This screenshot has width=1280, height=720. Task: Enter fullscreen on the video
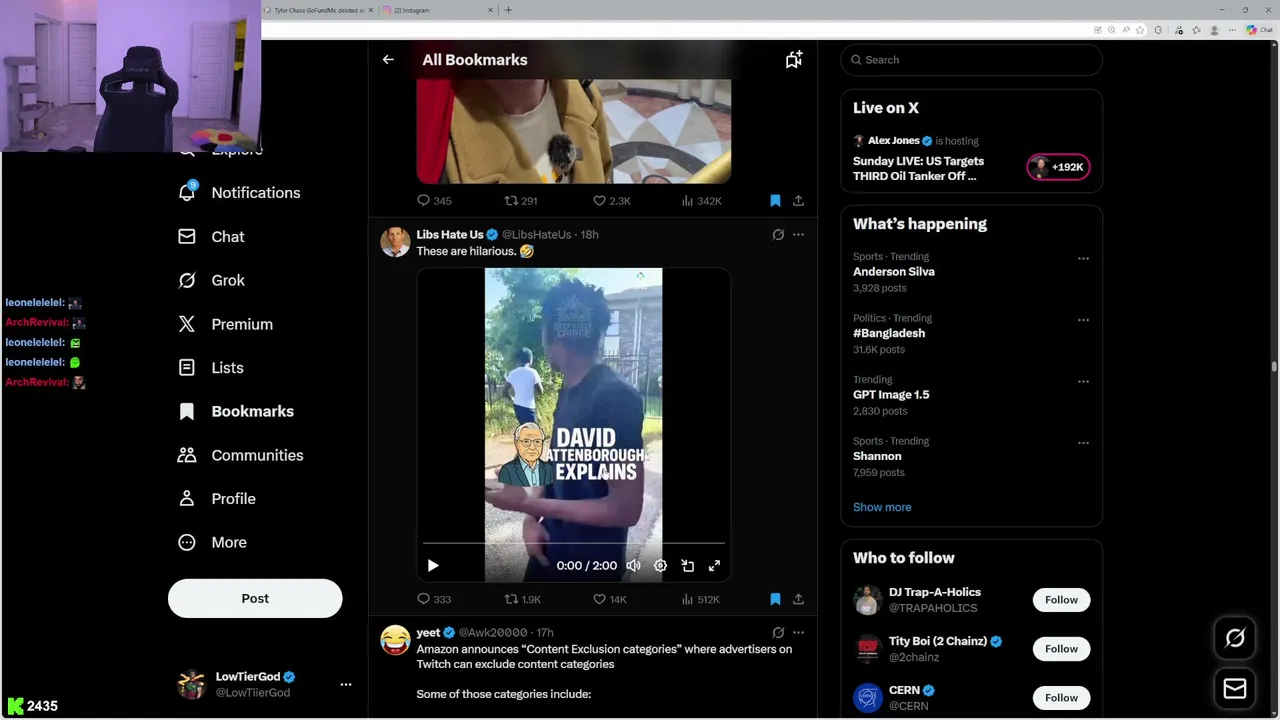(714, 566)
